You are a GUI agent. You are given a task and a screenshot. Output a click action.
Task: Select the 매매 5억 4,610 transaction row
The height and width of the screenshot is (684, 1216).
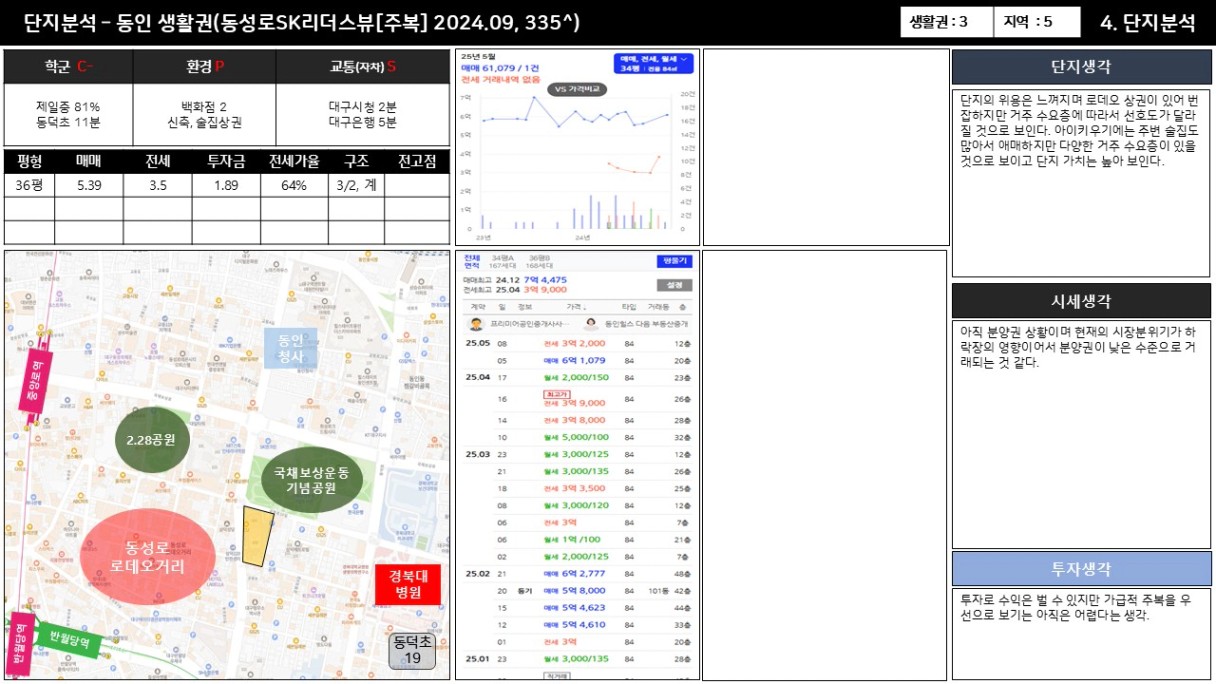[577, 625]
